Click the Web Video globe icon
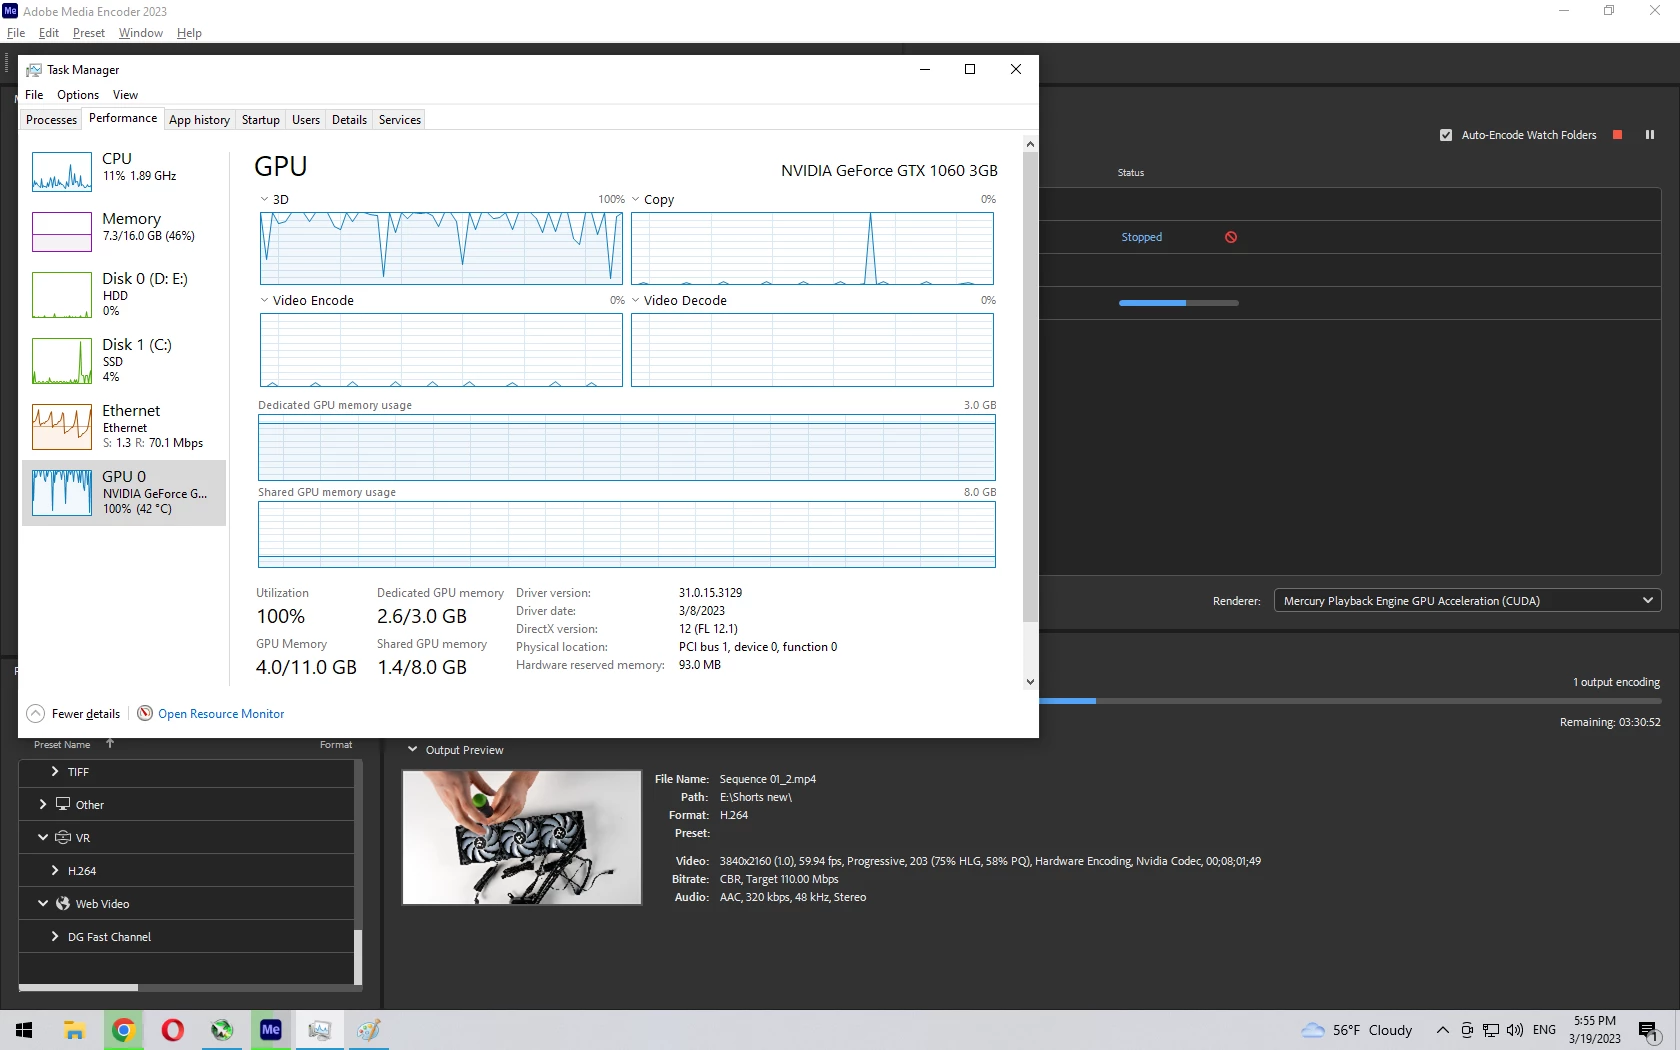 point(63,904)
